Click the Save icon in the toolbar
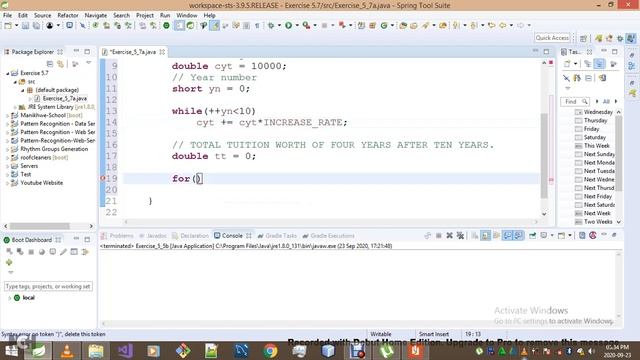Viewport: 640px width, 360px height. [25, 26]
